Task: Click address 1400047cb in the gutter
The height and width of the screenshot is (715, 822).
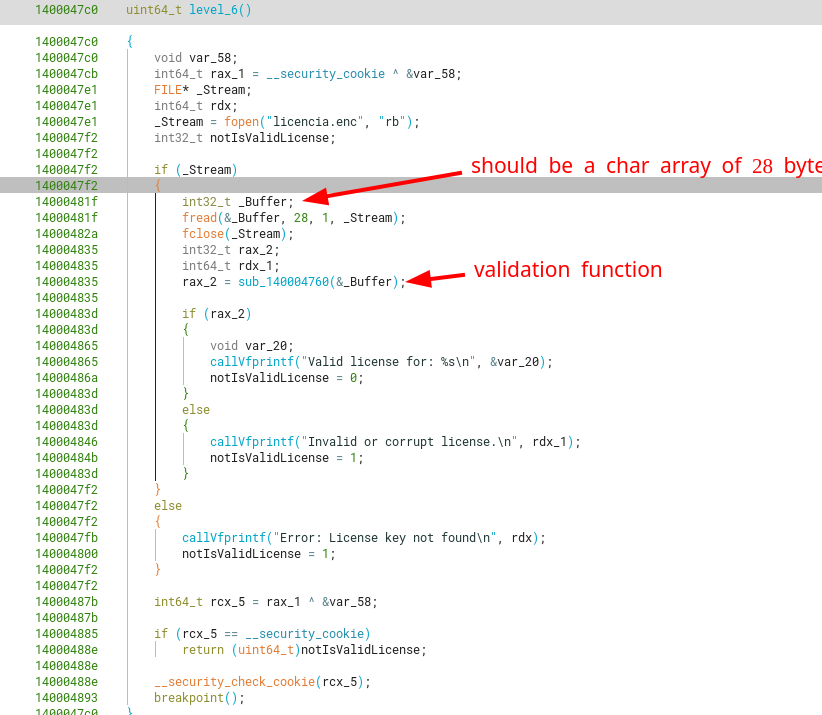Action: 66,74
